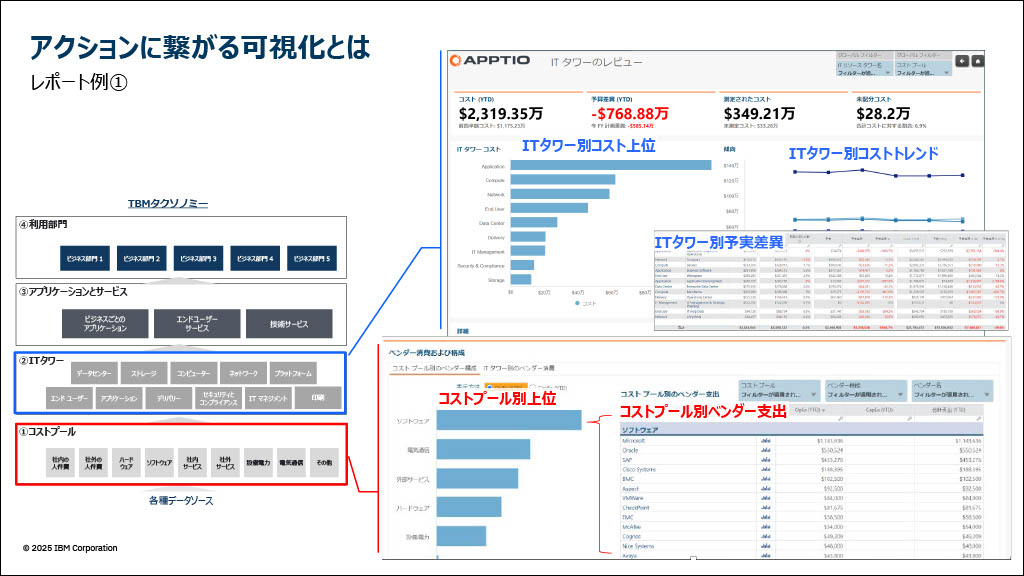
Task: Select the CapEx (YTD) display radio button
Action: click(533, 388)
